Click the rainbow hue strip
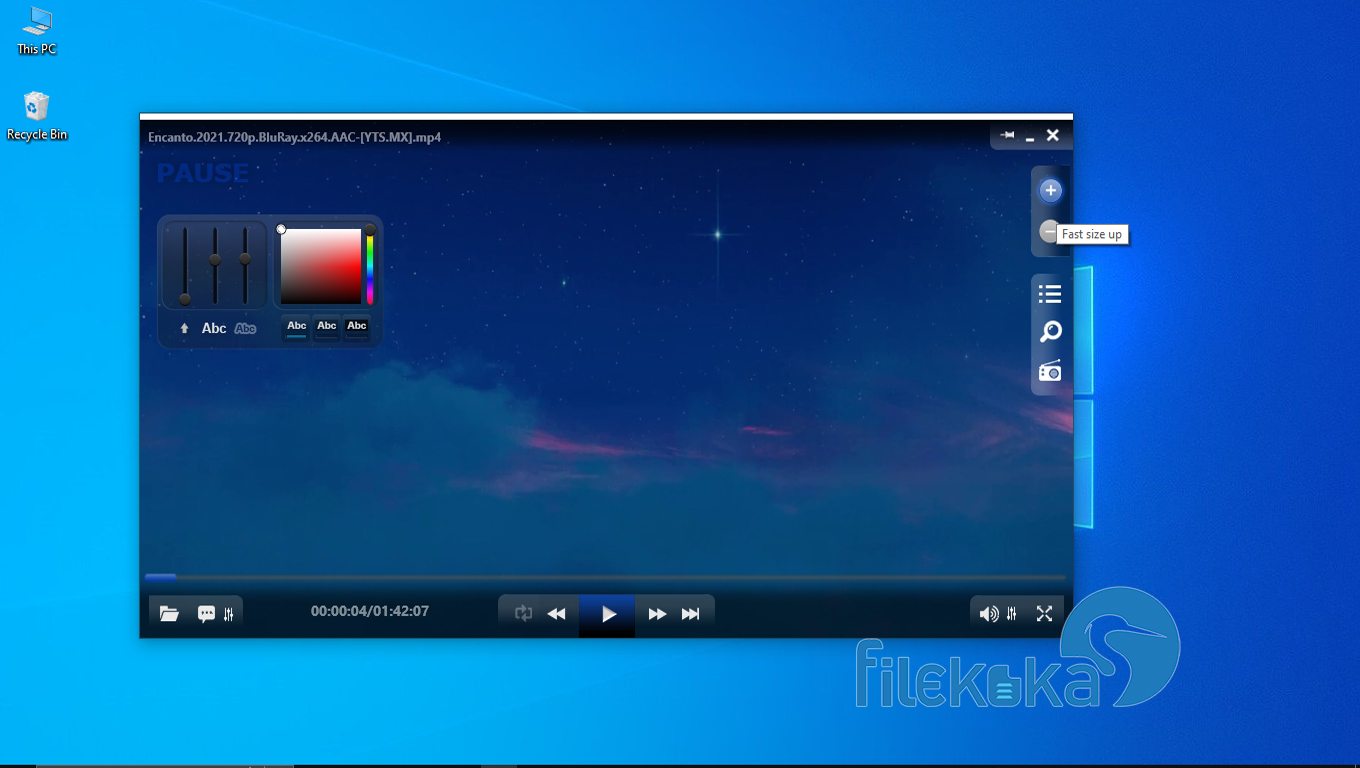 point(369,266)
